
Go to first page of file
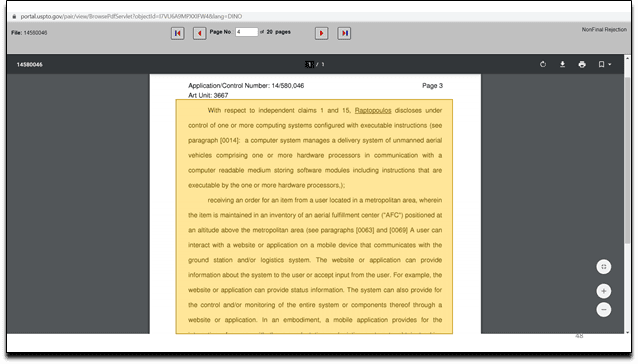177,33
